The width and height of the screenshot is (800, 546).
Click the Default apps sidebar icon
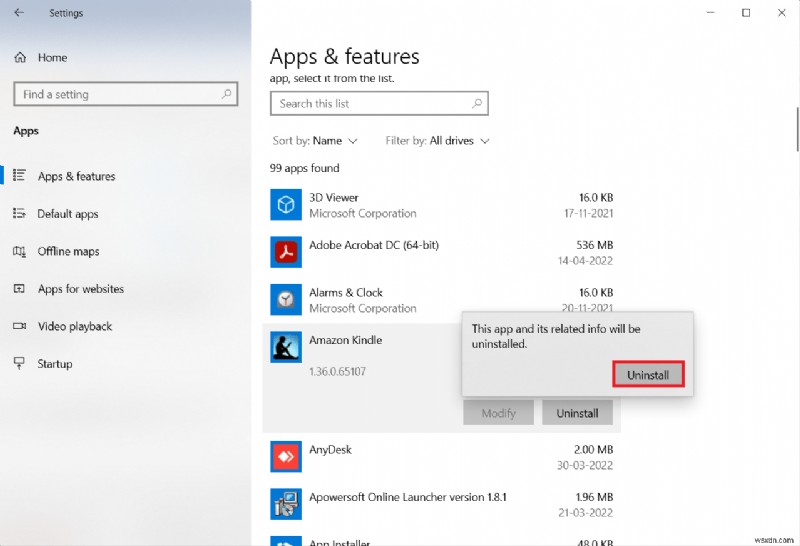pos(19,213)
